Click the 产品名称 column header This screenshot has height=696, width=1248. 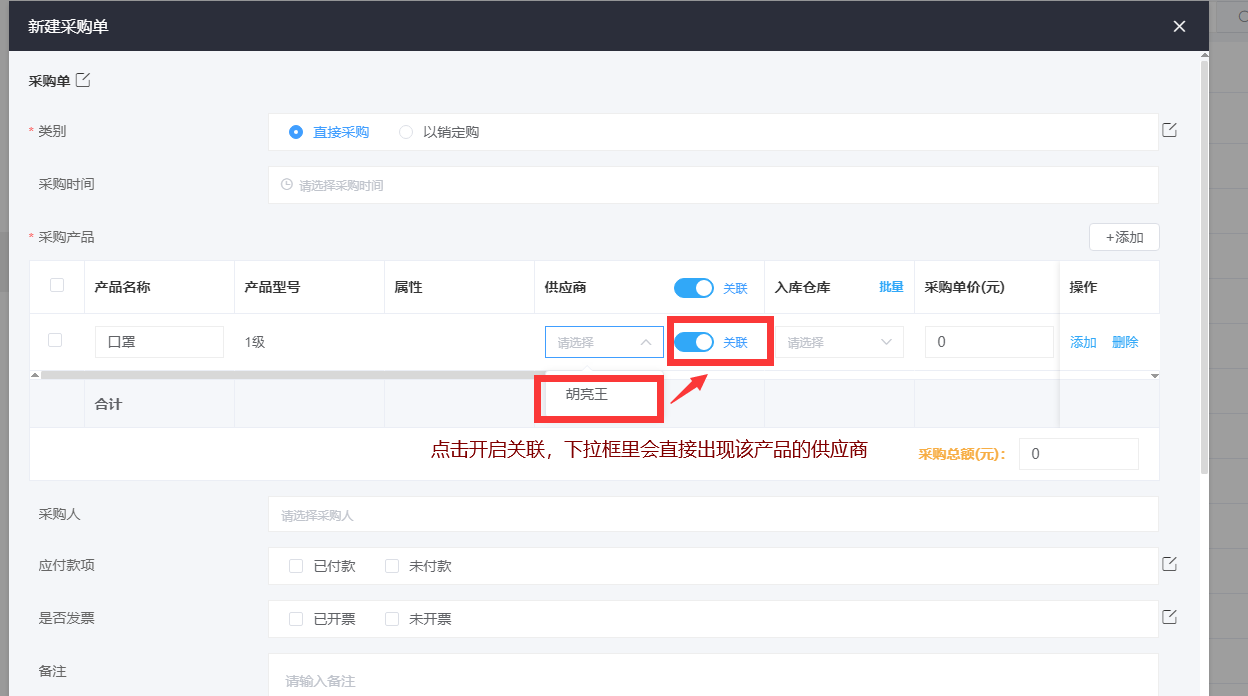(x=122, y=287)
